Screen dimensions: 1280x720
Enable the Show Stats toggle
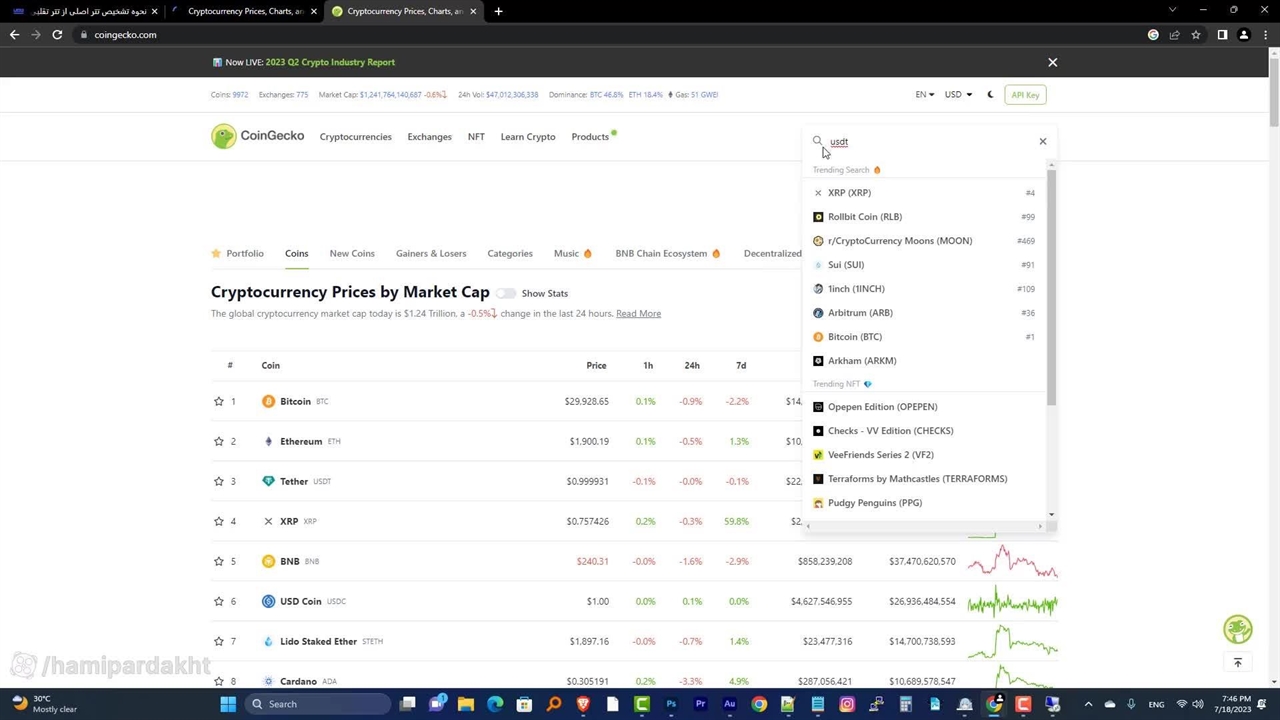[x=506, y=293]
